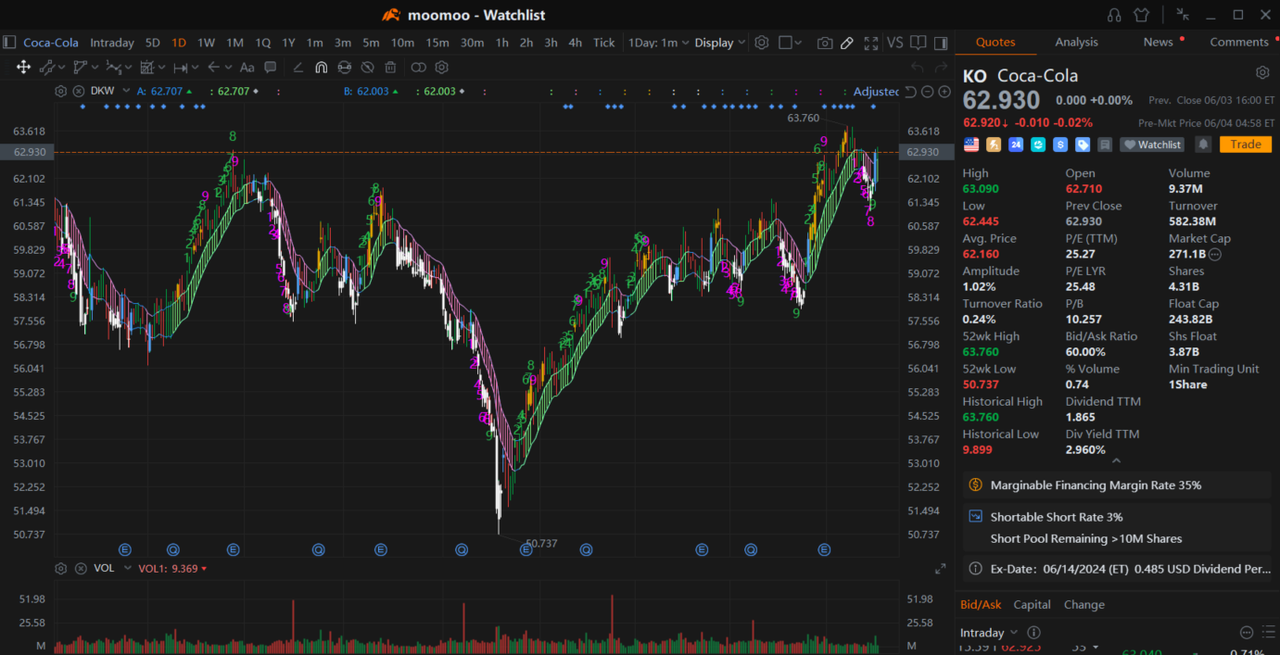Toggle the magnet snap tool

[x=321, y=67]
